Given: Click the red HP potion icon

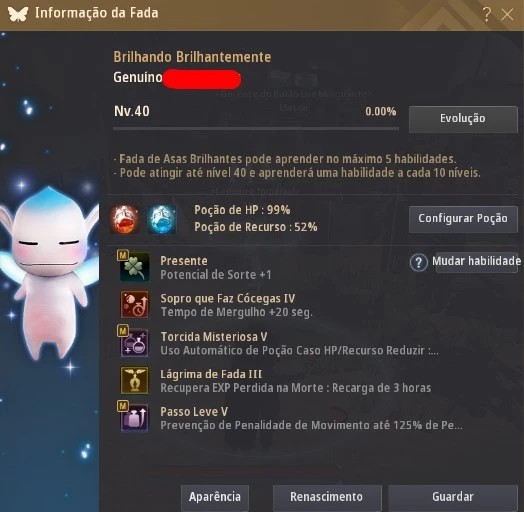Looking at the screenshot, I should point(125,219).
